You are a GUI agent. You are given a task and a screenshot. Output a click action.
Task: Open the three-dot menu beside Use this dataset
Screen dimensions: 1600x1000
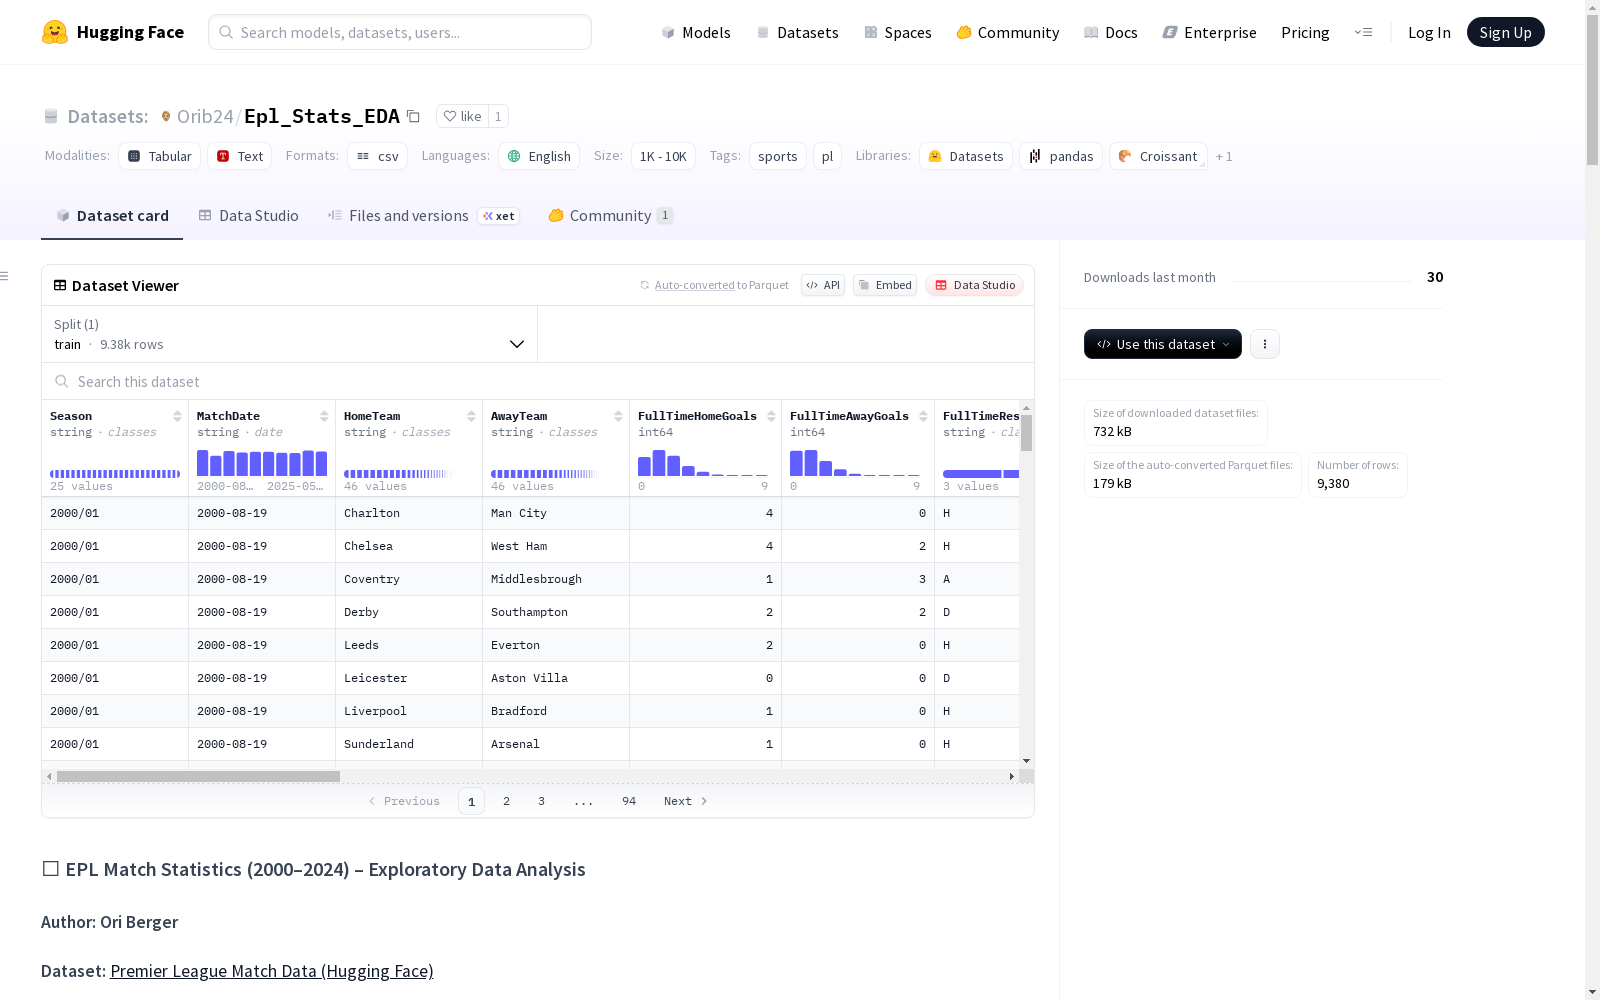[1265, 344]
